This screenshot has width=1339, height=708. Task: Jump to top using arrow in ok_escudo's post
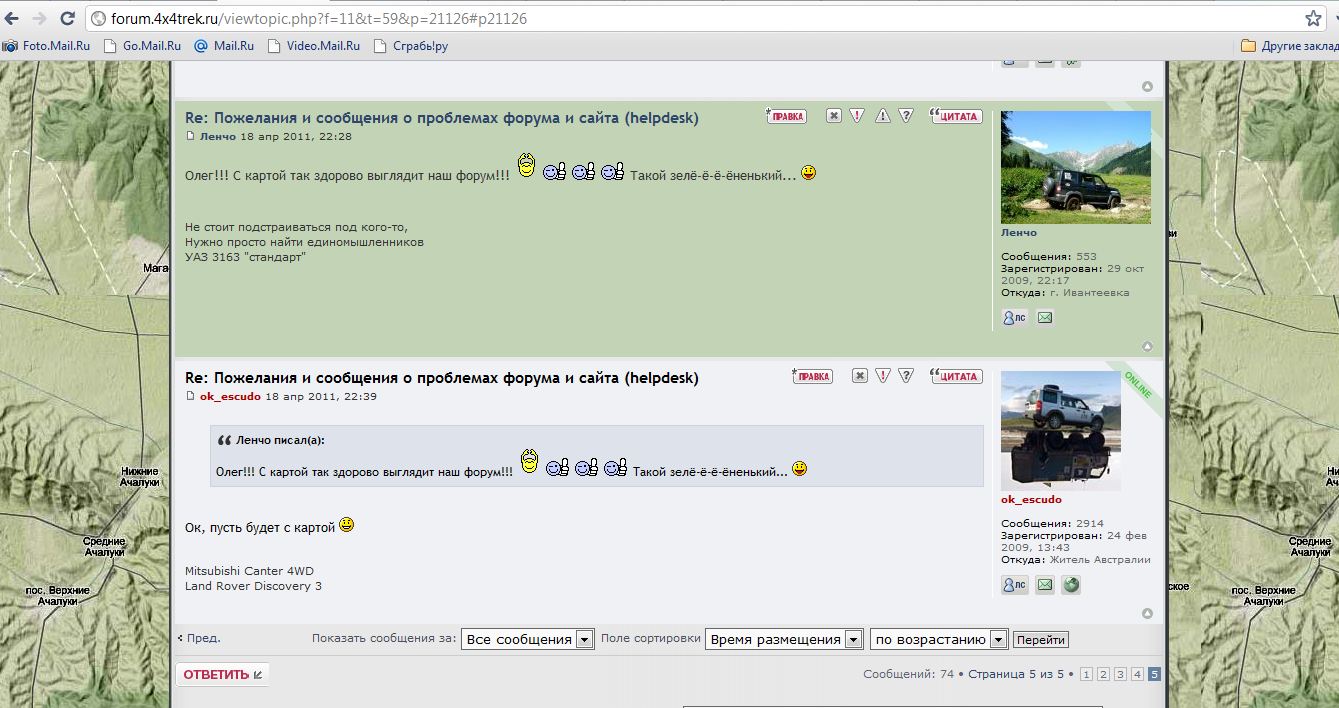click(1147, 613)
